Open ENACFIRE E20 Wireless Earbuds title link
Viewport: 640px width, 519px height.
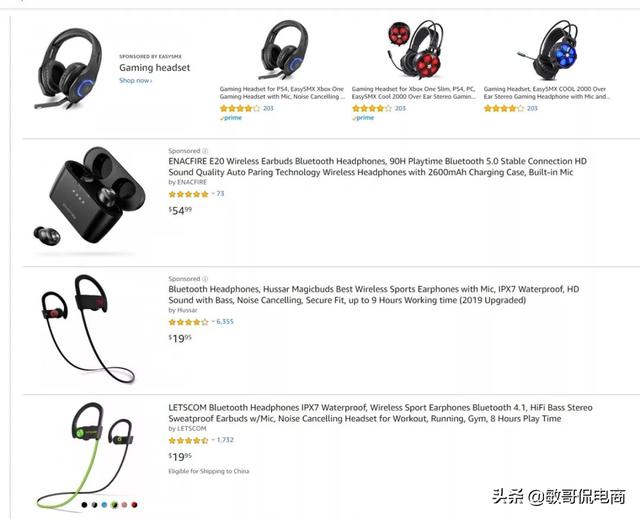(x=378, y=166)
